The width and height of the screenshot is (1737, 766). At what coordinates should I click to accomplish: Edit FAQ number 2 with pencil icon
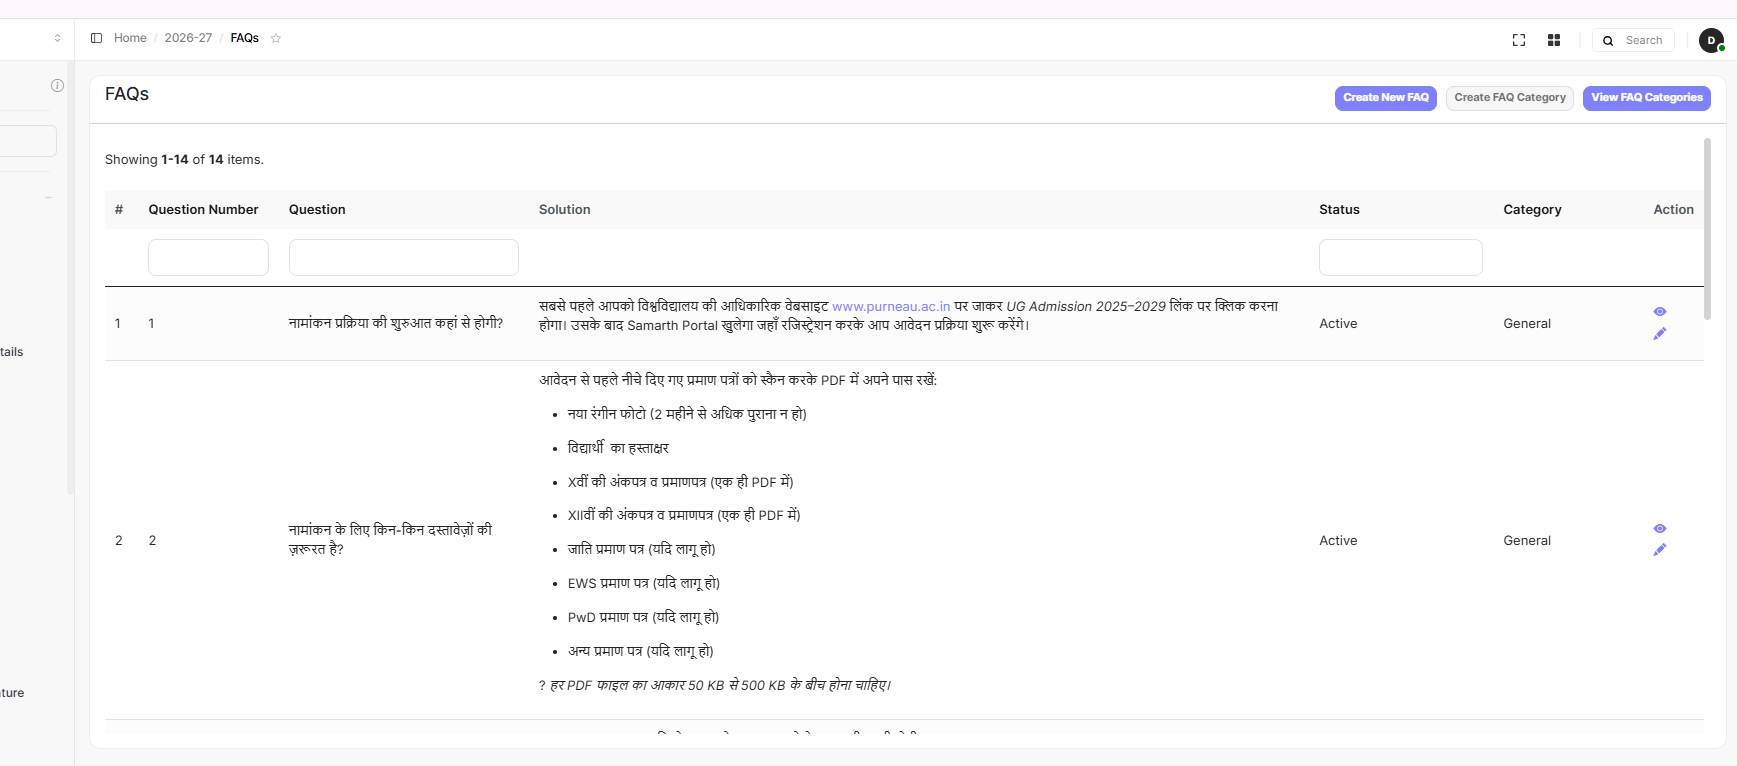[1659, 550]
